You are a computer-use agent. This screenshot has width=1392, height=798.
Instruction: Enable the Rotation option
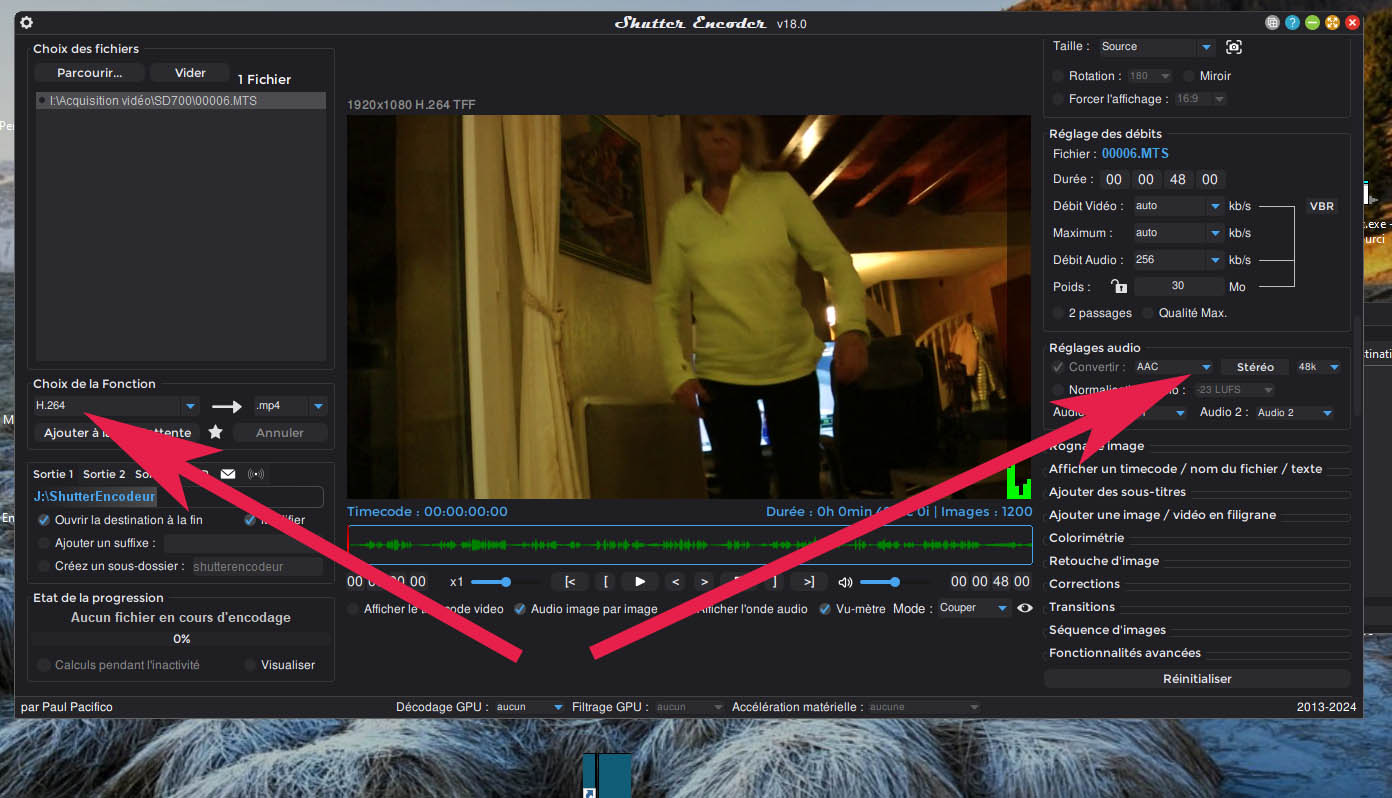coord(1058,76)
